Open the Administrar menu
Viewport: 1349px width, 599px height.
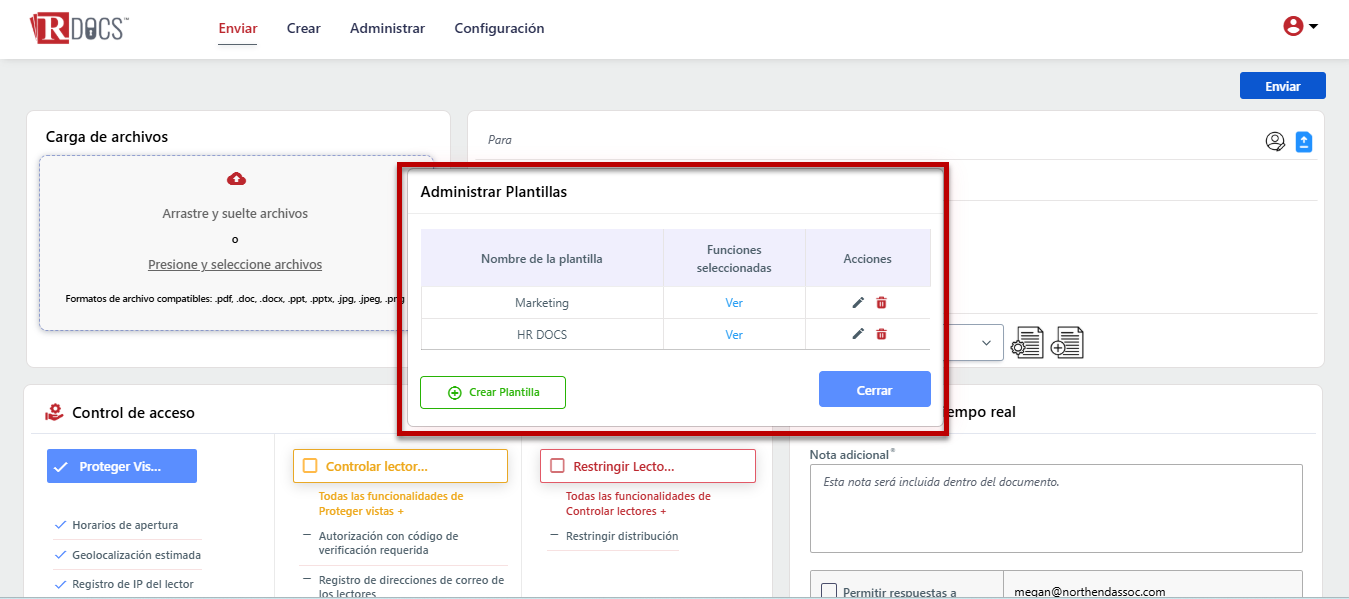pos(387,28)
